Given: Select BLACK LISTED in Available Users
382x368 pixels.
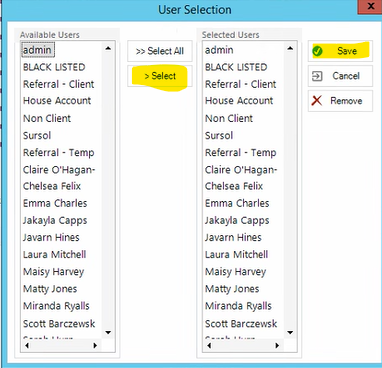Looking at the screenshot, I should (54, 67).
